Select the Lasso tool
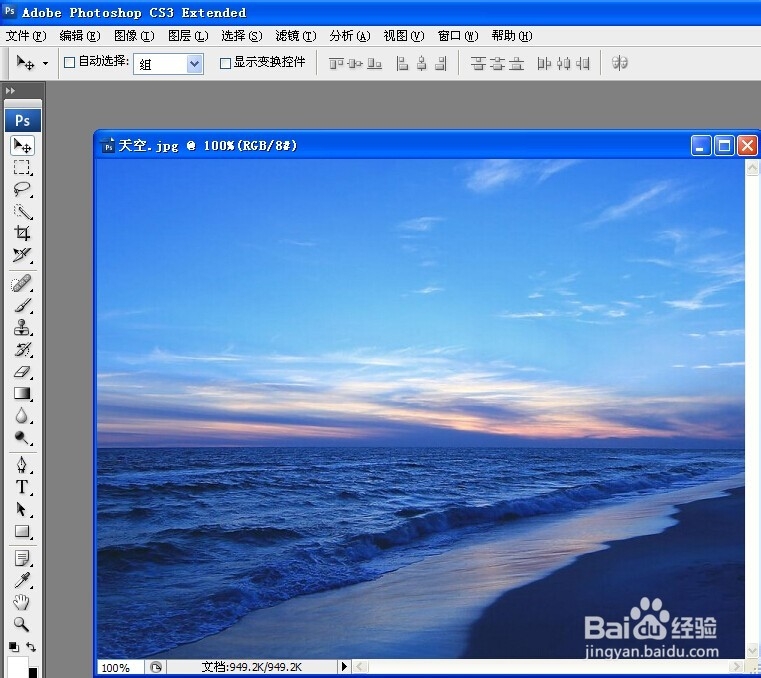Screen dimensions: 761x678 (22, 189)
